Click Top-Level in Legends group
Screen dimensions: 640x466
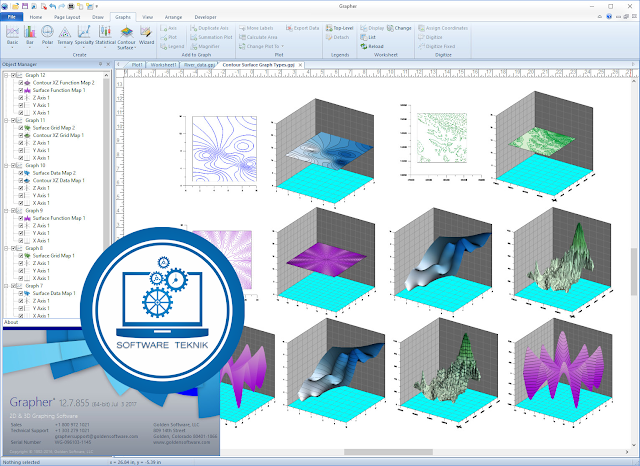coord(340,28)
